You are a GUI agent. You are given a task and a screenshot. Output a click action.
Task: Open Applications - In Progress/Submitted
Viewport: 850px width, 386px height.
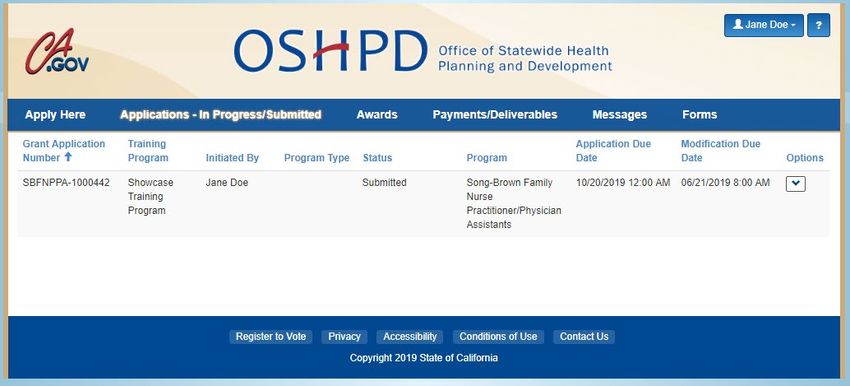(x=221, y=115)
